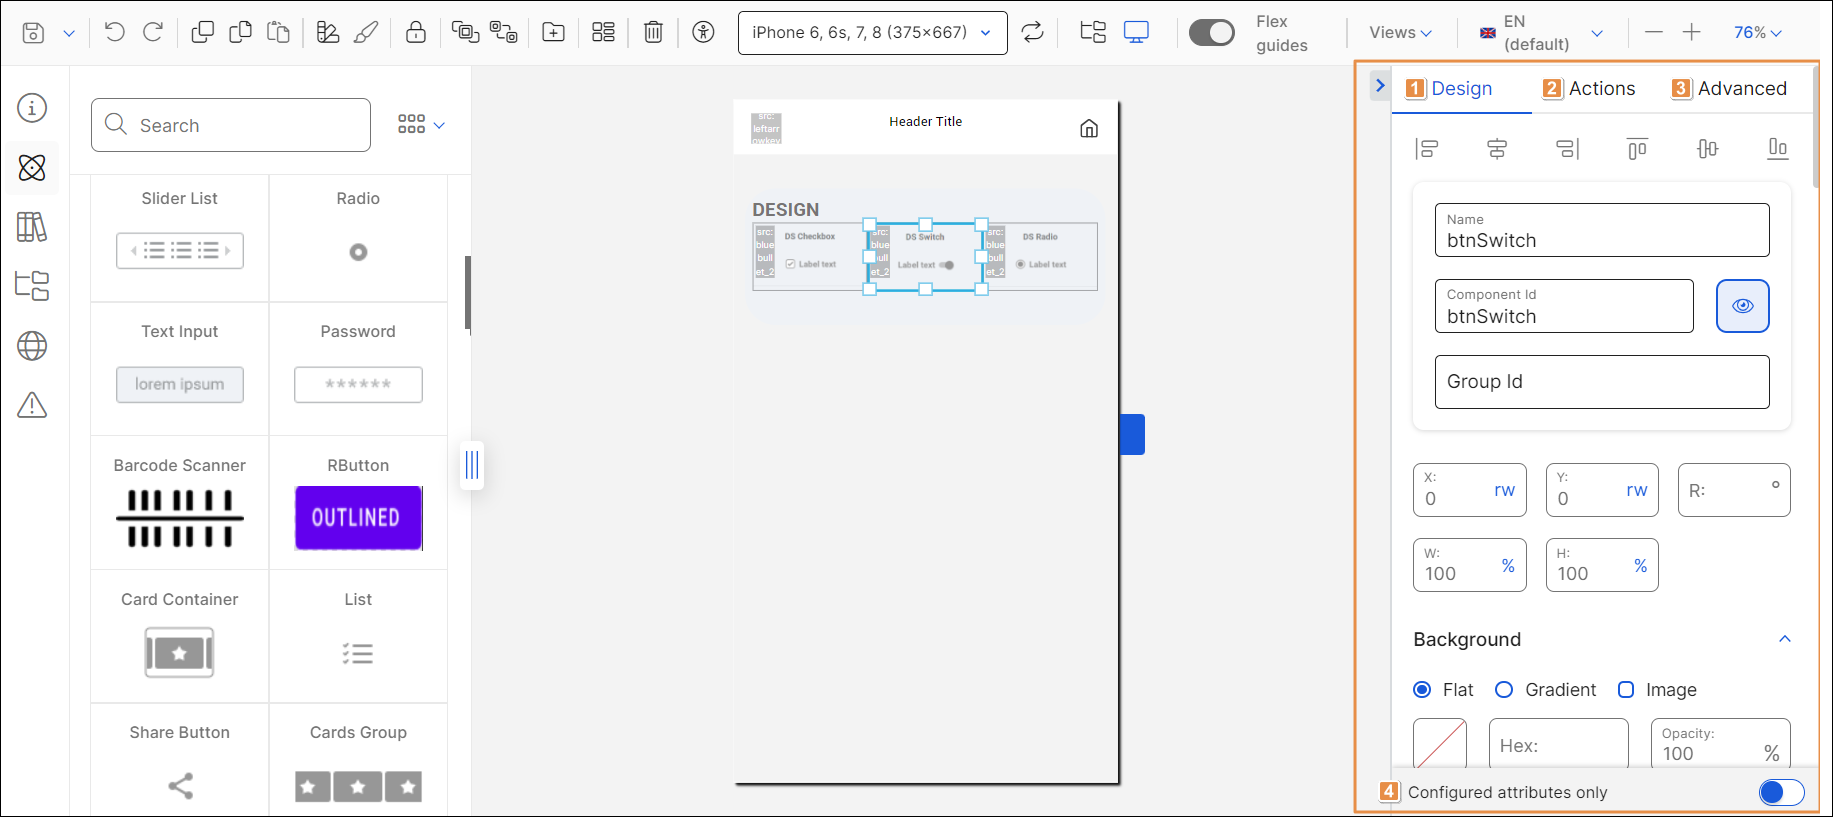Click the align left icon

(1427, 149)
